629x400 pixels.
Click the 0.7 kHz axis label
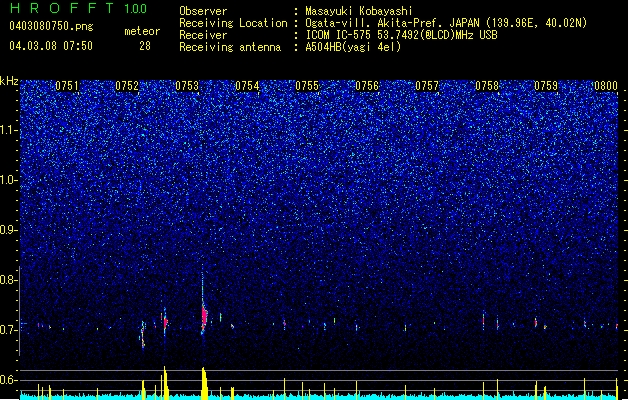tap(9, 330)
